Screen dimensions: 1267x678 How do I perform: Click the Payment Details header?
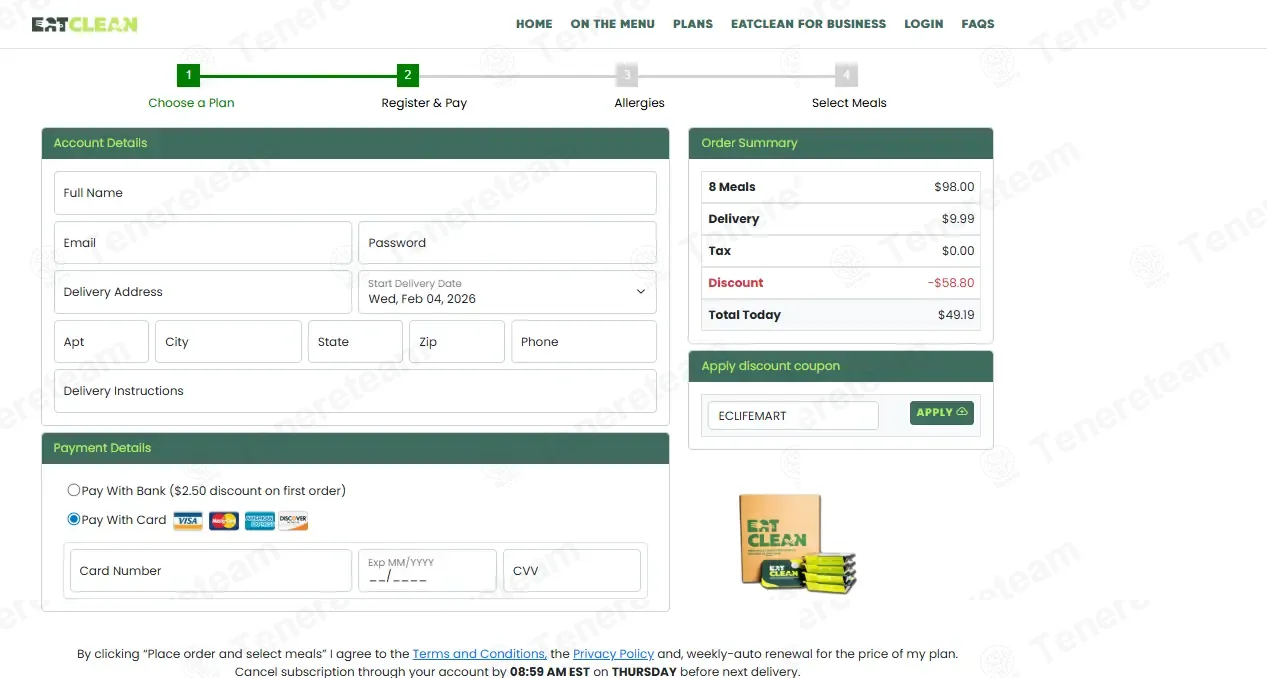point(355,448)
